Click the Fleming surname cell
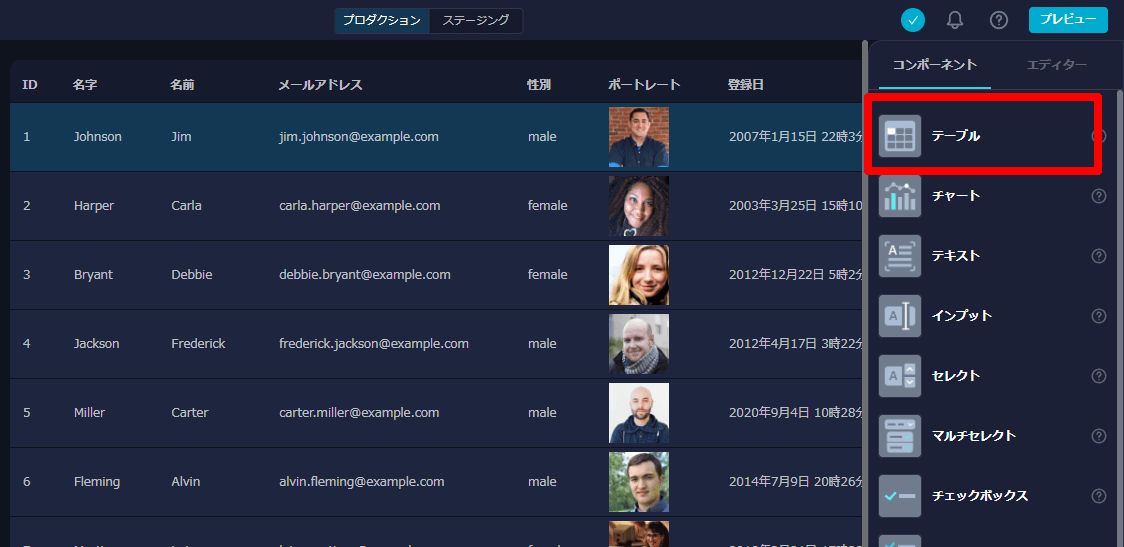1124x547 pixels. click(x=97, y=481)
